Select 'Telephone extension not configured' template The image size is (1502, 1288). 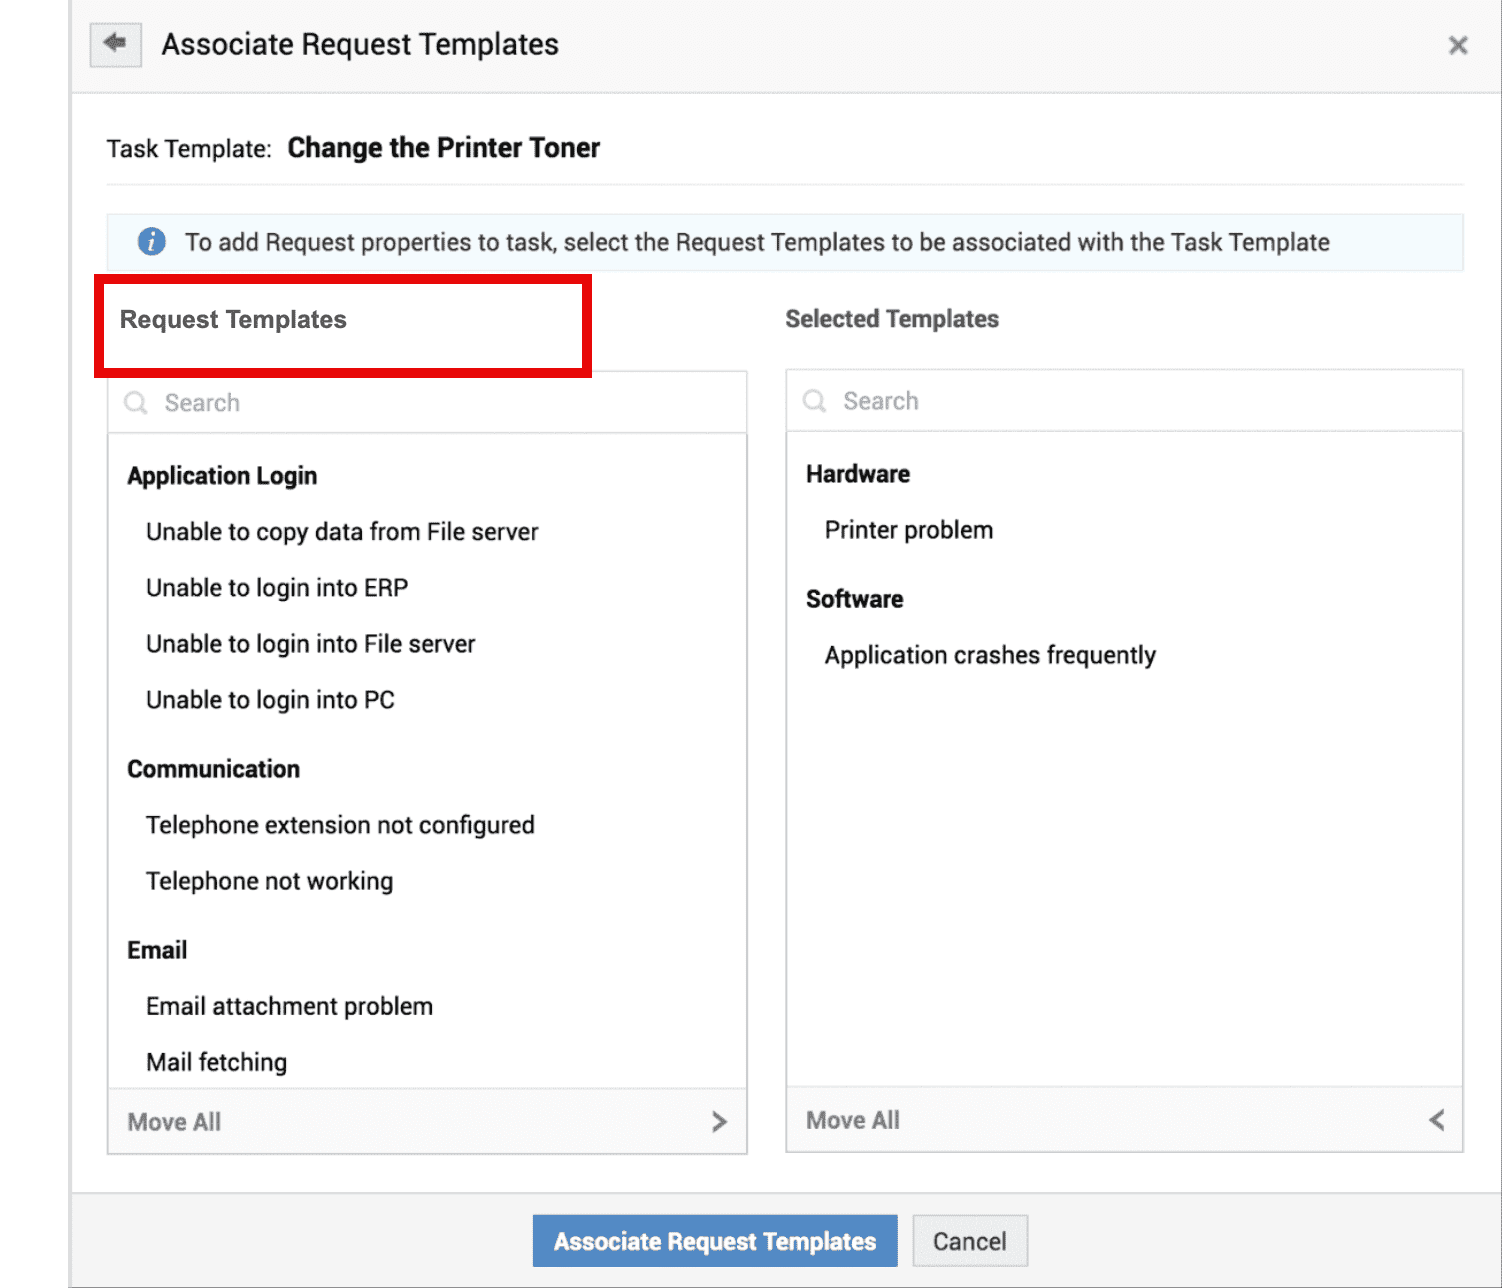coord(340,825)
